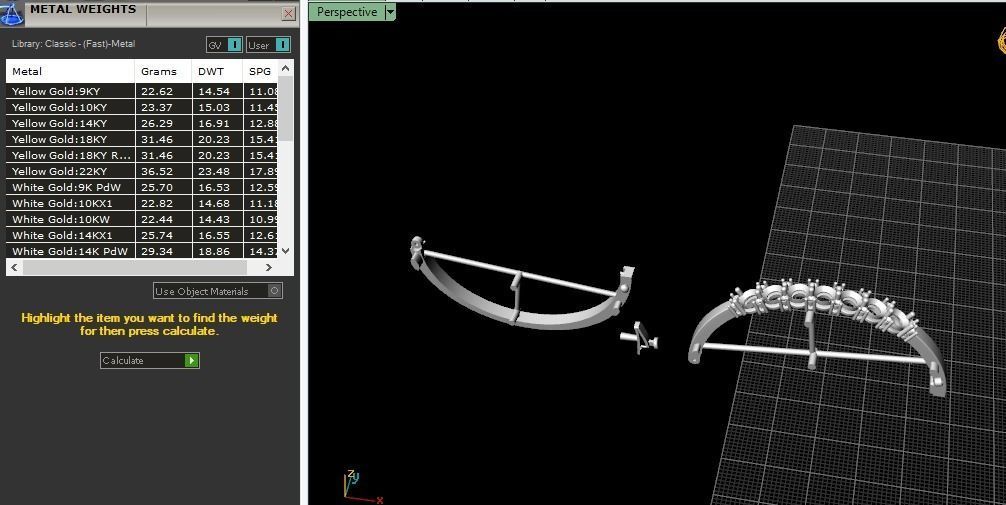Viewport: 1006px width, 505px height.
Task: Click the vertical scrollbar thumb in metals table
Action: (286, 109)
